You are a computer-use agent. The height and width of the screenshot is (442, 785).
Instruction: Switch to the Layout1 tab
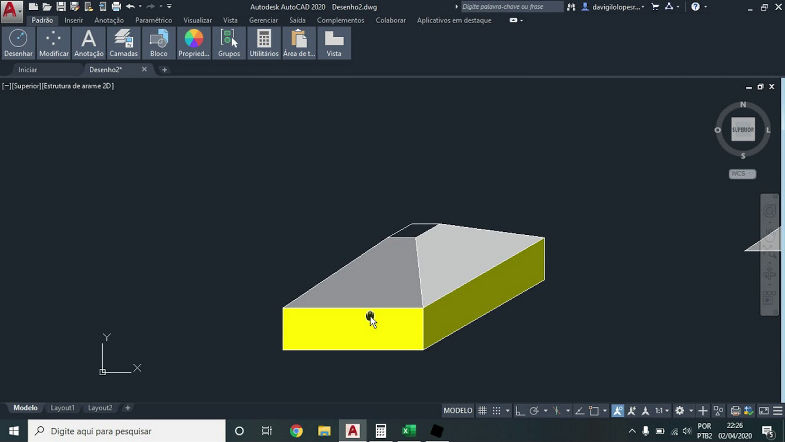[63, 408]
